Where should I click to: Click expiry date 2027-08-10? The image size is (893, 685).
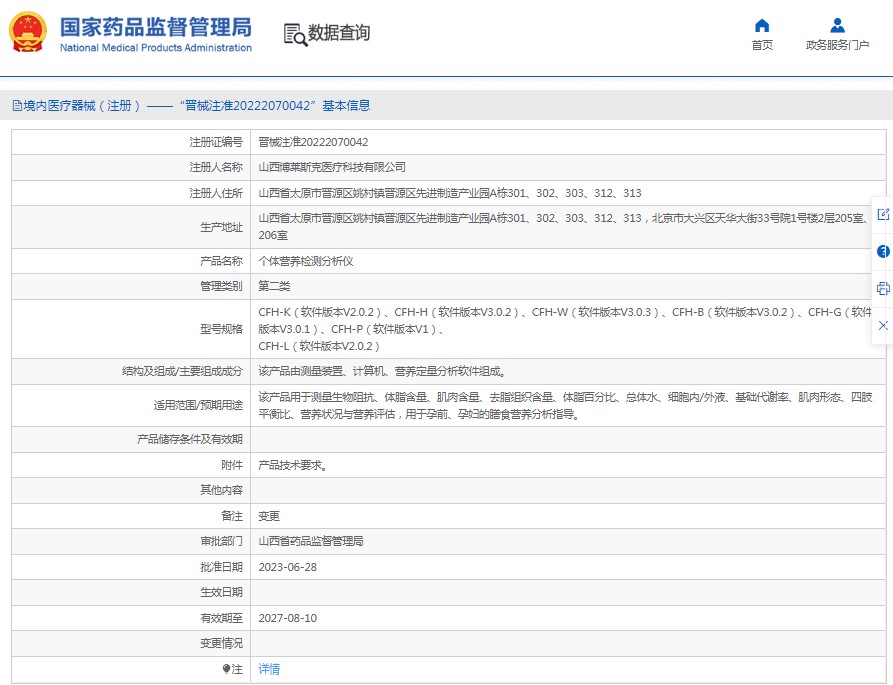click(288, 618)
